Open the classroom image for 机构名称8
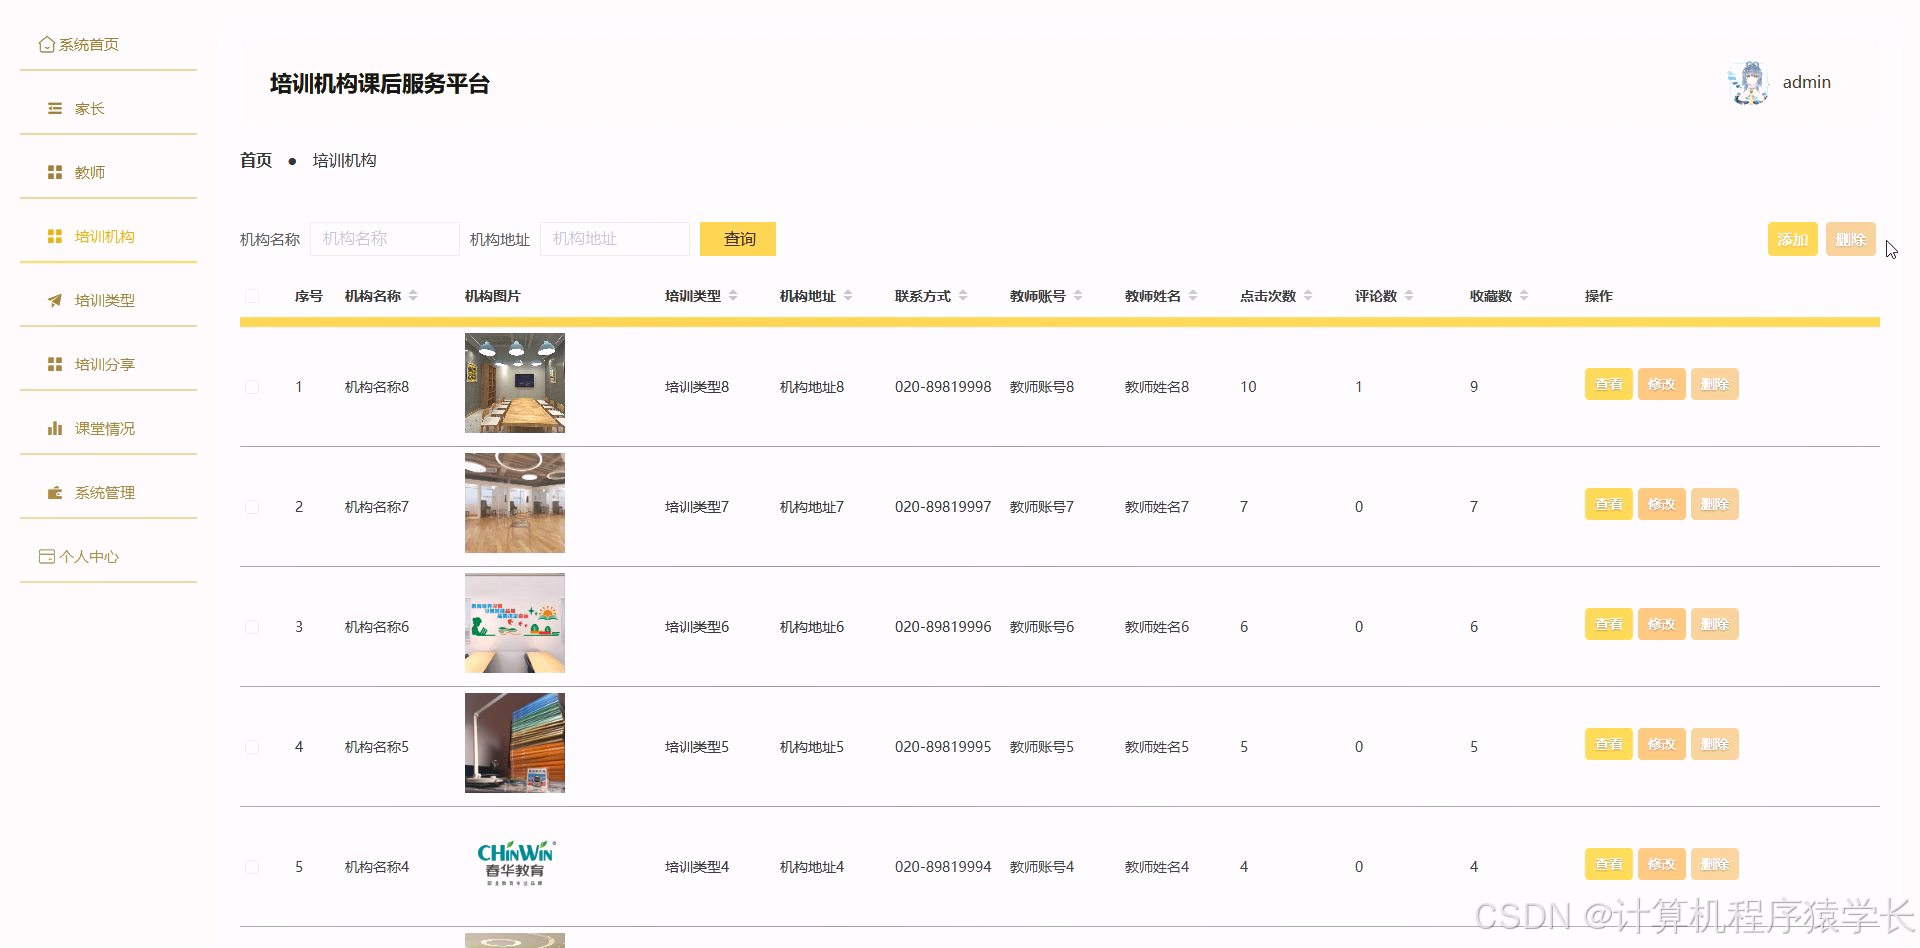This screenshot has width=1920, height=948. (515, 383)
